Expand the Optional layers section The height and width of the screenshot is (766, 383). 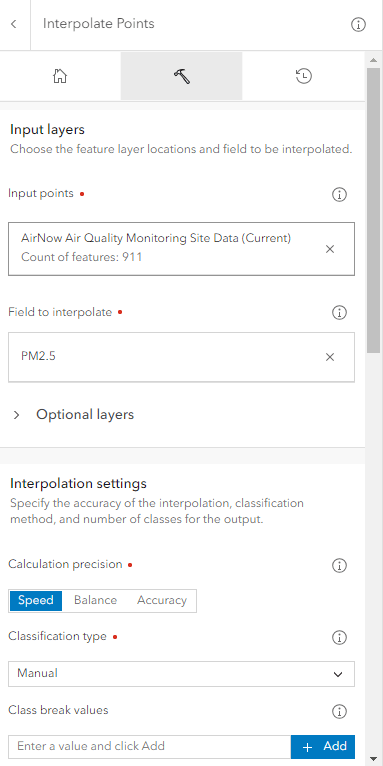point(73,415)
